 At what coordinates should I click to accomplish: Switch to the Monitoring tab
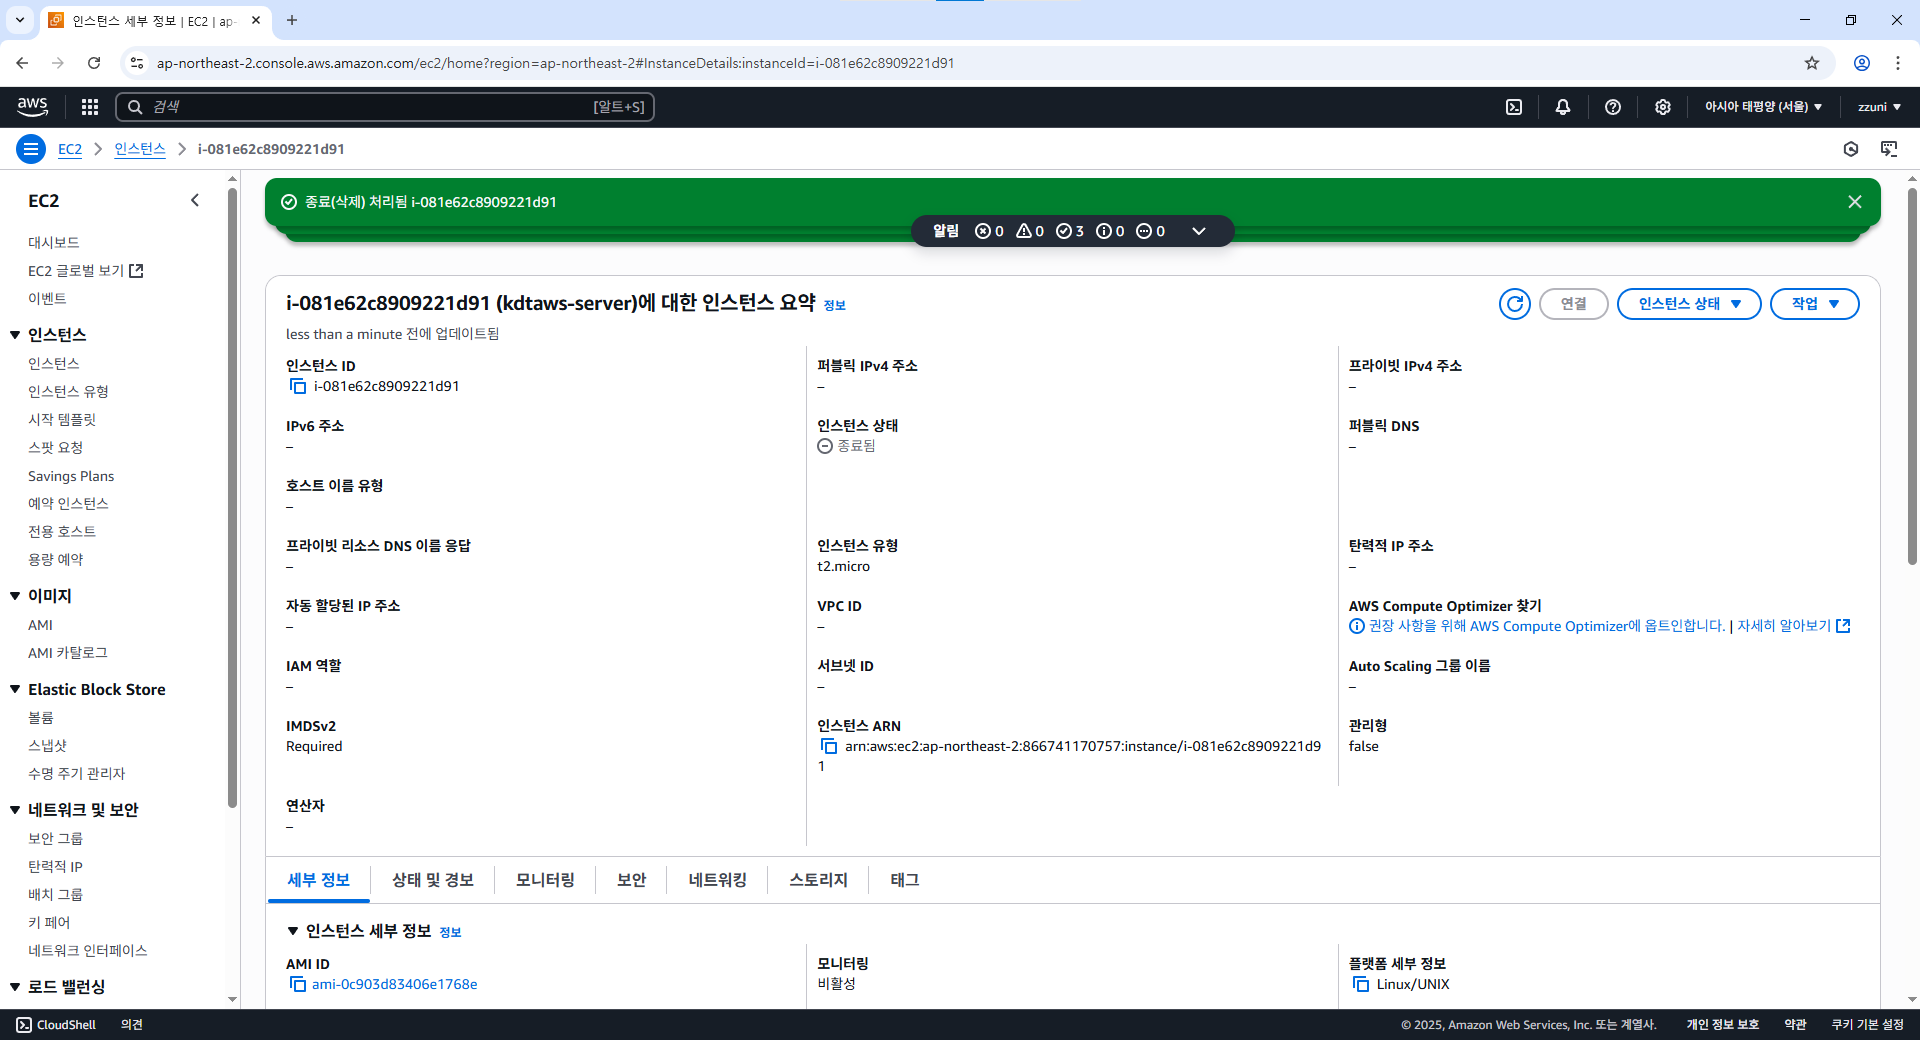pos(545,880)
